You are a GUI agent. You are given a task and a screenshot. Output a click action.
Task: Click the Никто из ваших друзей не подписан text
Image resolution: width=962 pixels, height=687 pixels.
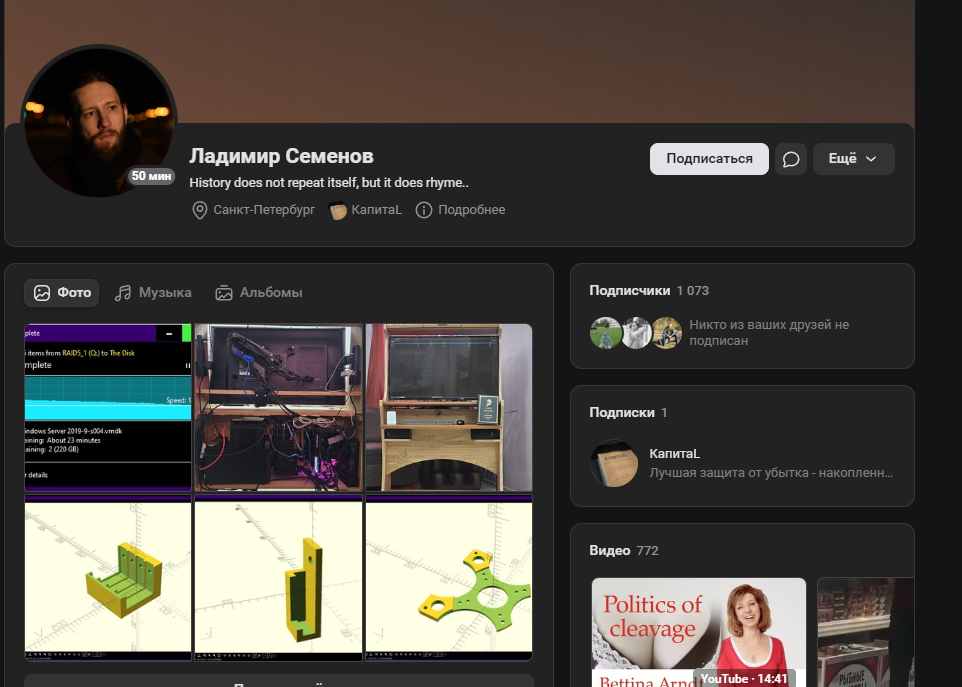pyautogui.click(x=769, y=332)
